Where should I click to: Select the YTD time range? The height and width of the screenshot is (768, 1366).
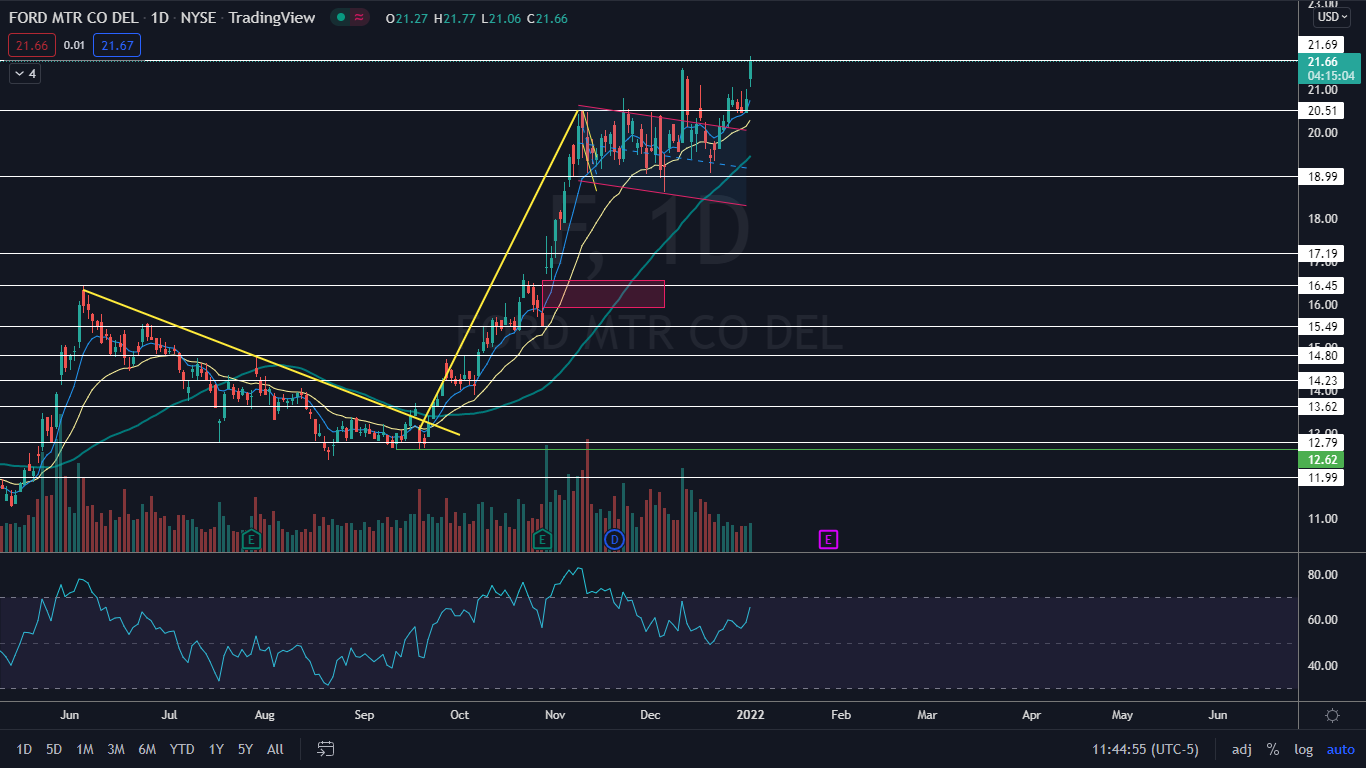coord(182,749)
